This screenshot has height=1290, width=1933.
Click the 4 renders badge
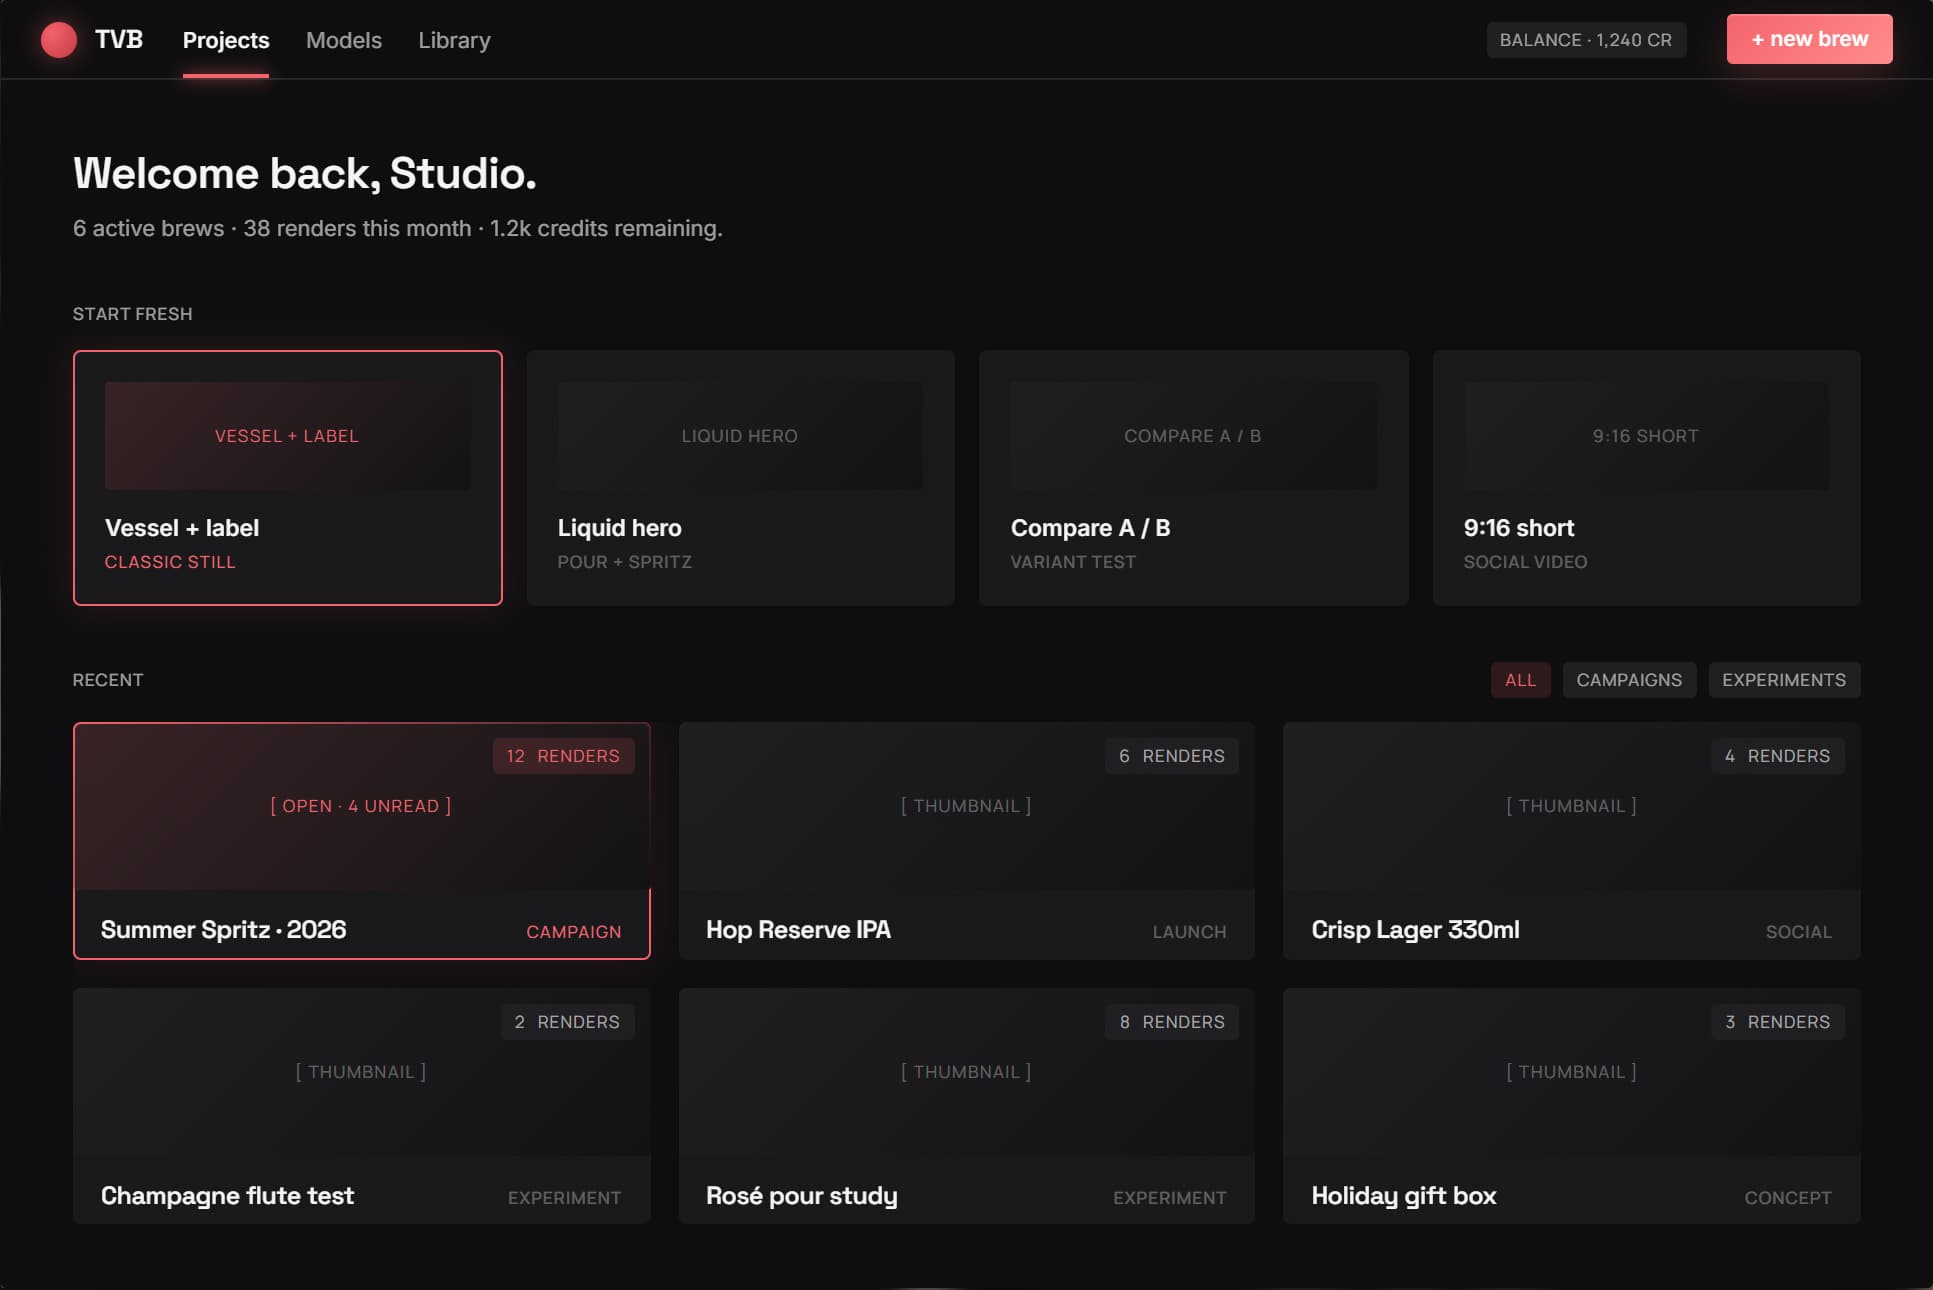click(x=1777, y=756)
